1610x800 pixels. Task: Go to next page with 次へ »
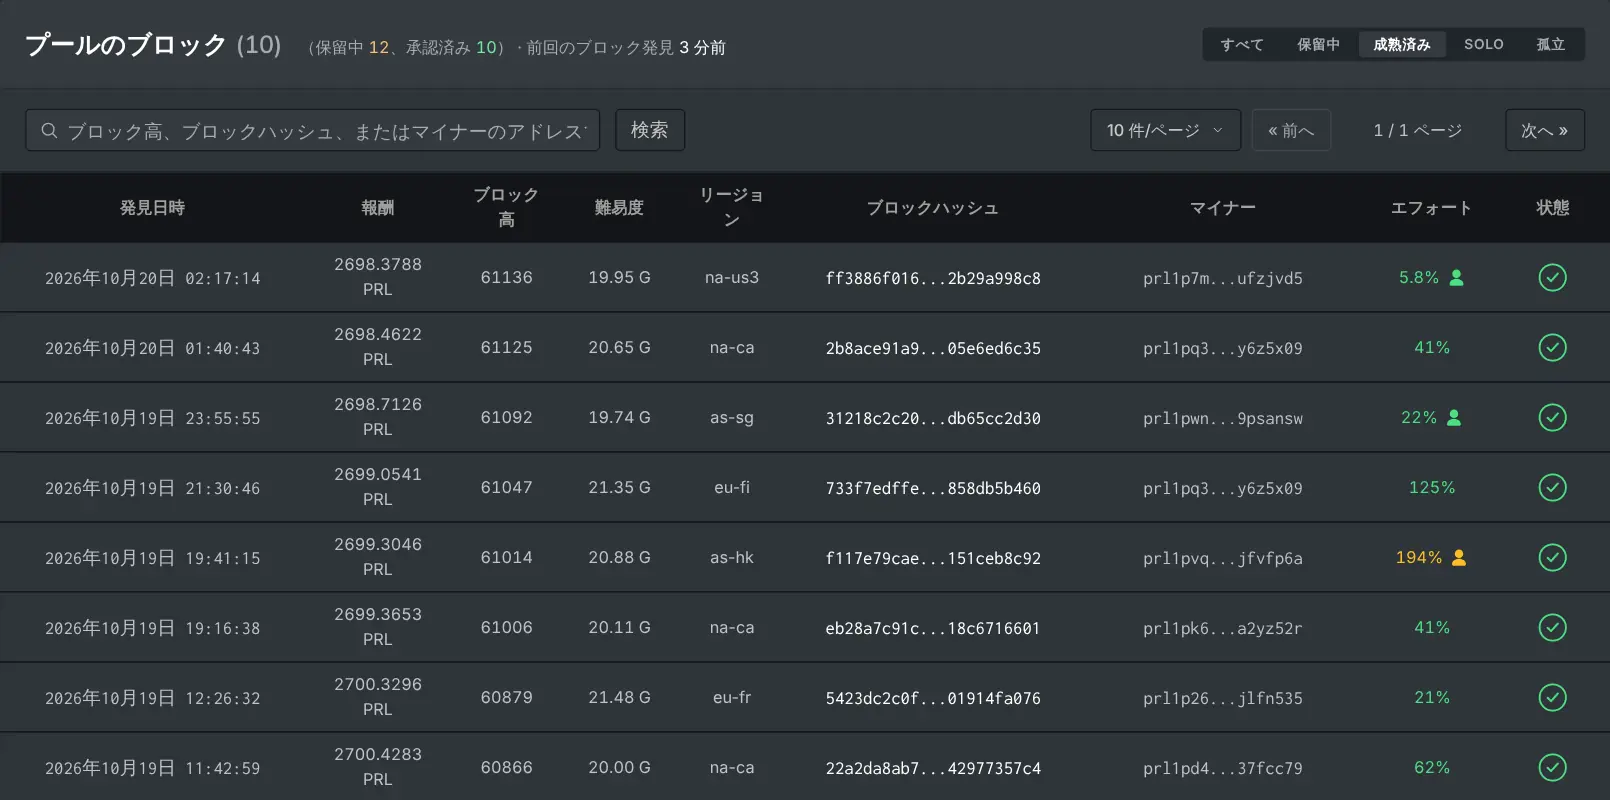1545,130
